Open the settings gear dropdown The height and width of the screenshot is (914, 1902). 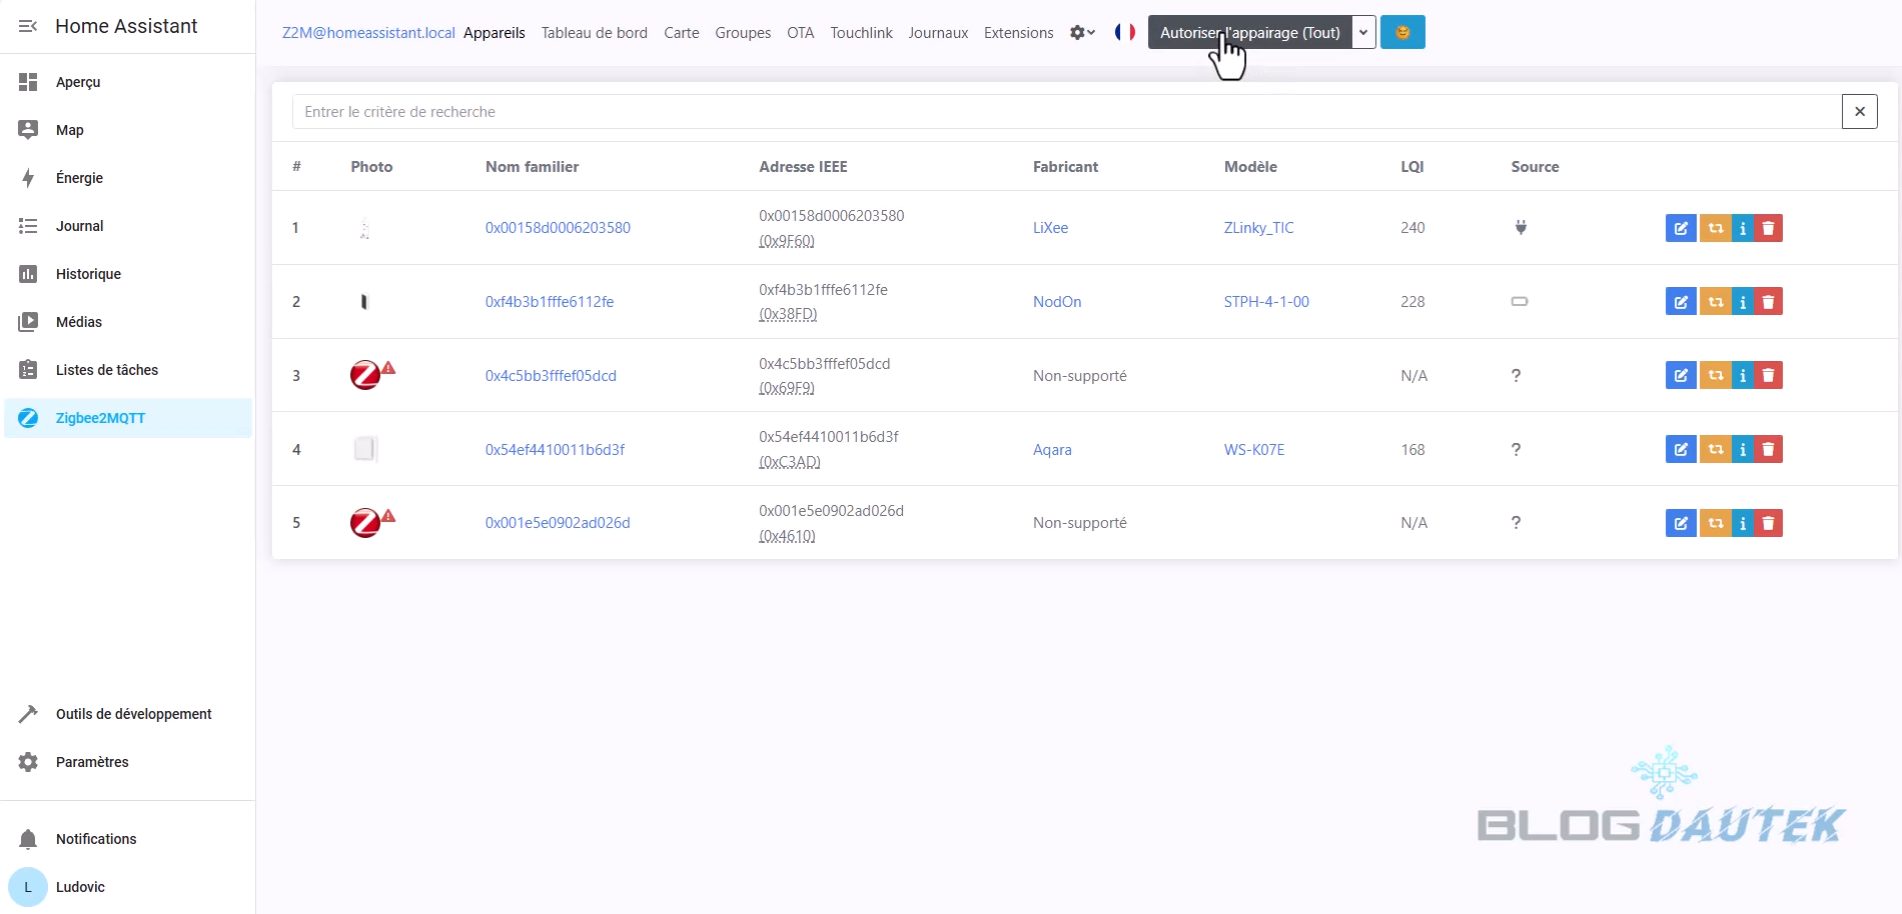pos(1081,33)
